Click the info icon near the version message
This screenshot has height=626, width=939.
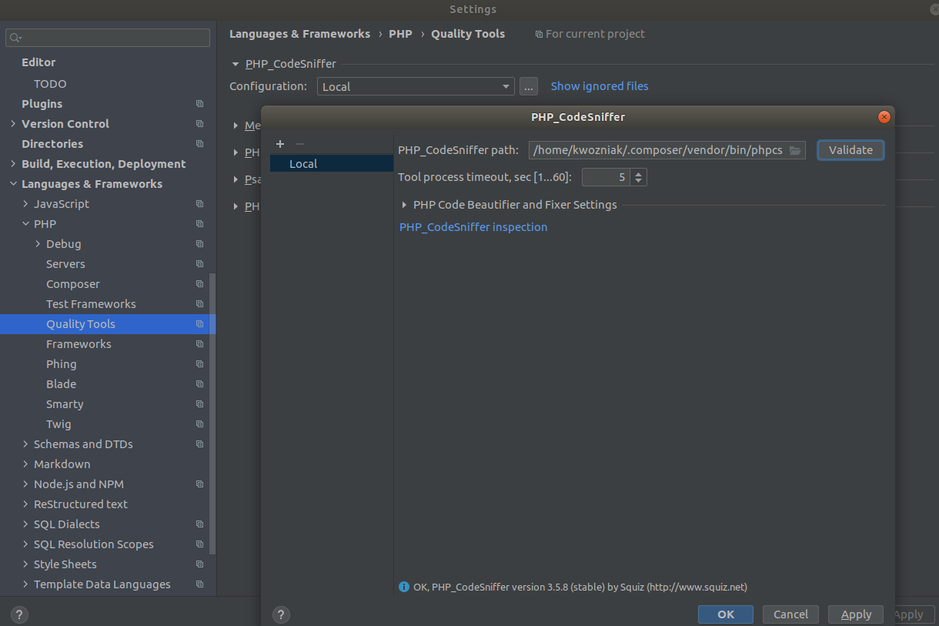403,587
